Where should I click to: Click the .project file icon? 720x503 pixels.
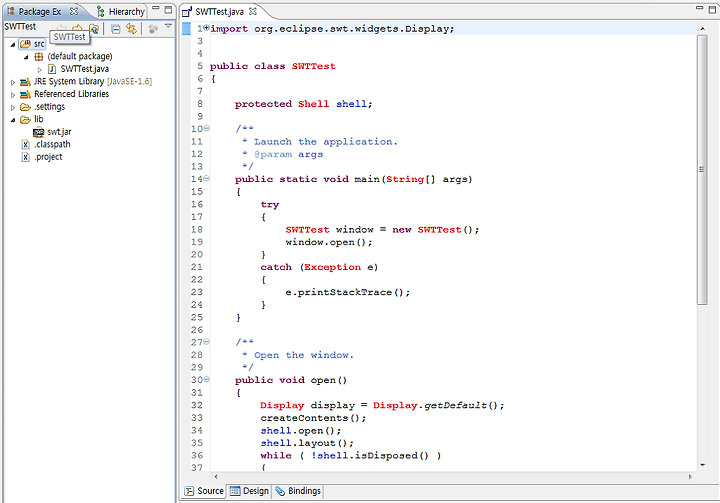26,157
